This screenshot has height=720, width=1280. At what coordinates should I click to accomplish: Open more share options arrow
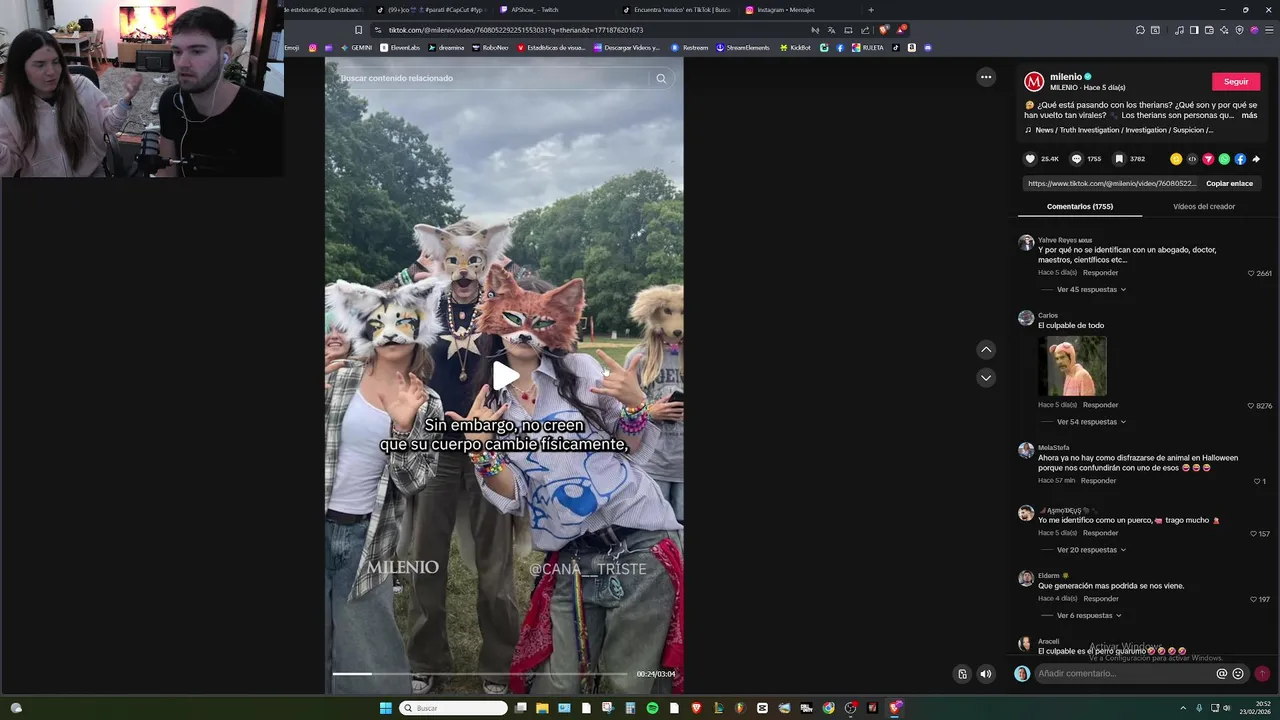point(1256,159)
